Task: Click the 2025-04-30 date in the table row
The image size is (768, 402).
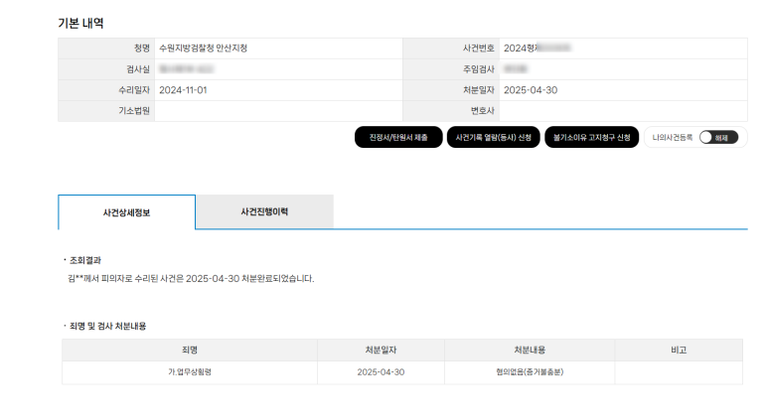Action: tap(380, 372)
